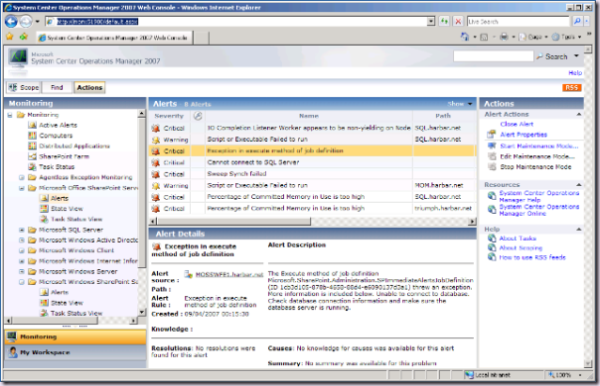Click the Search button in header
This screenshot has width=600, height=386.
pyautogui.click(x=552, y=57)
